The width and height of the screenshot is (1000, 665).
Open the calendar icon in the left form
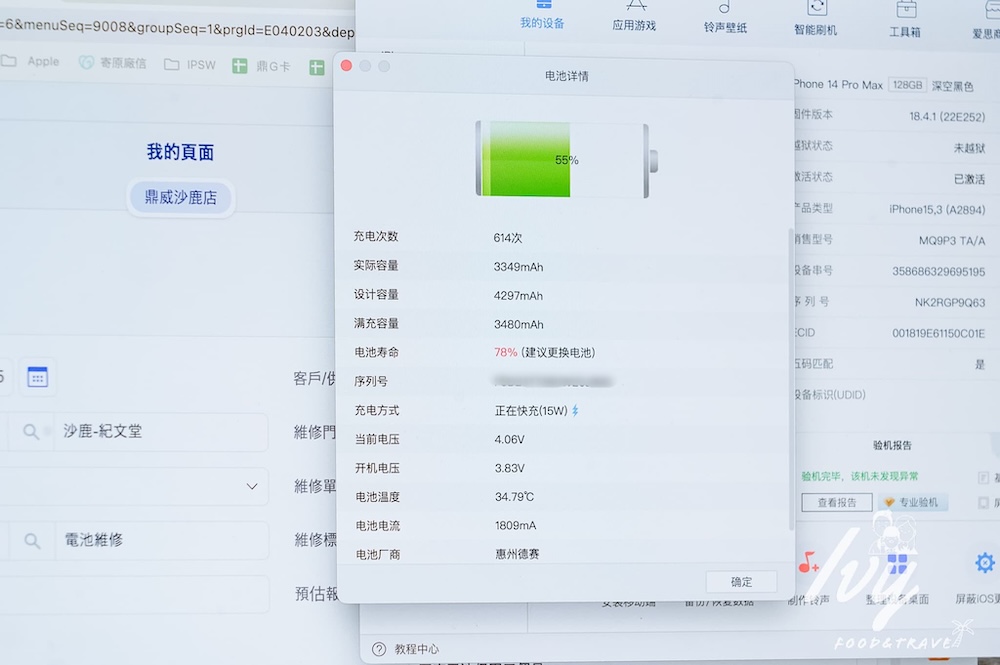[37, 377]
